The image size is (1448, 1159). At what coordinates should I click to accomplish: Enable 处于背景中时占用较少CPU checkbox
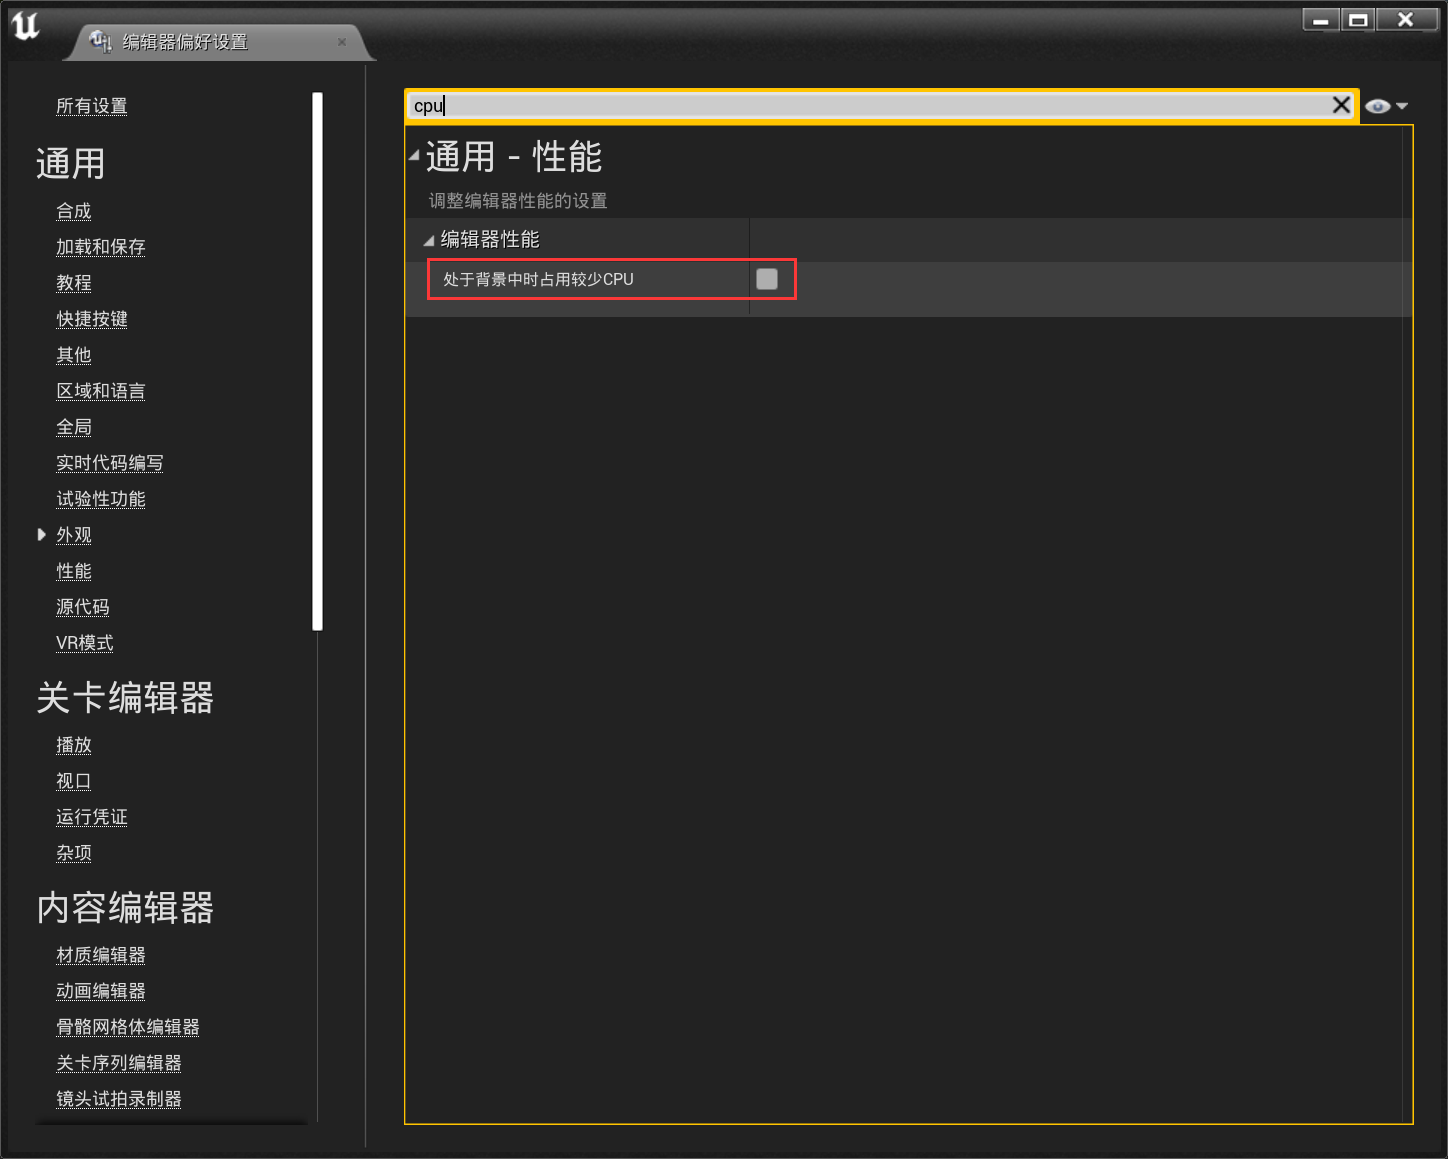767,280
